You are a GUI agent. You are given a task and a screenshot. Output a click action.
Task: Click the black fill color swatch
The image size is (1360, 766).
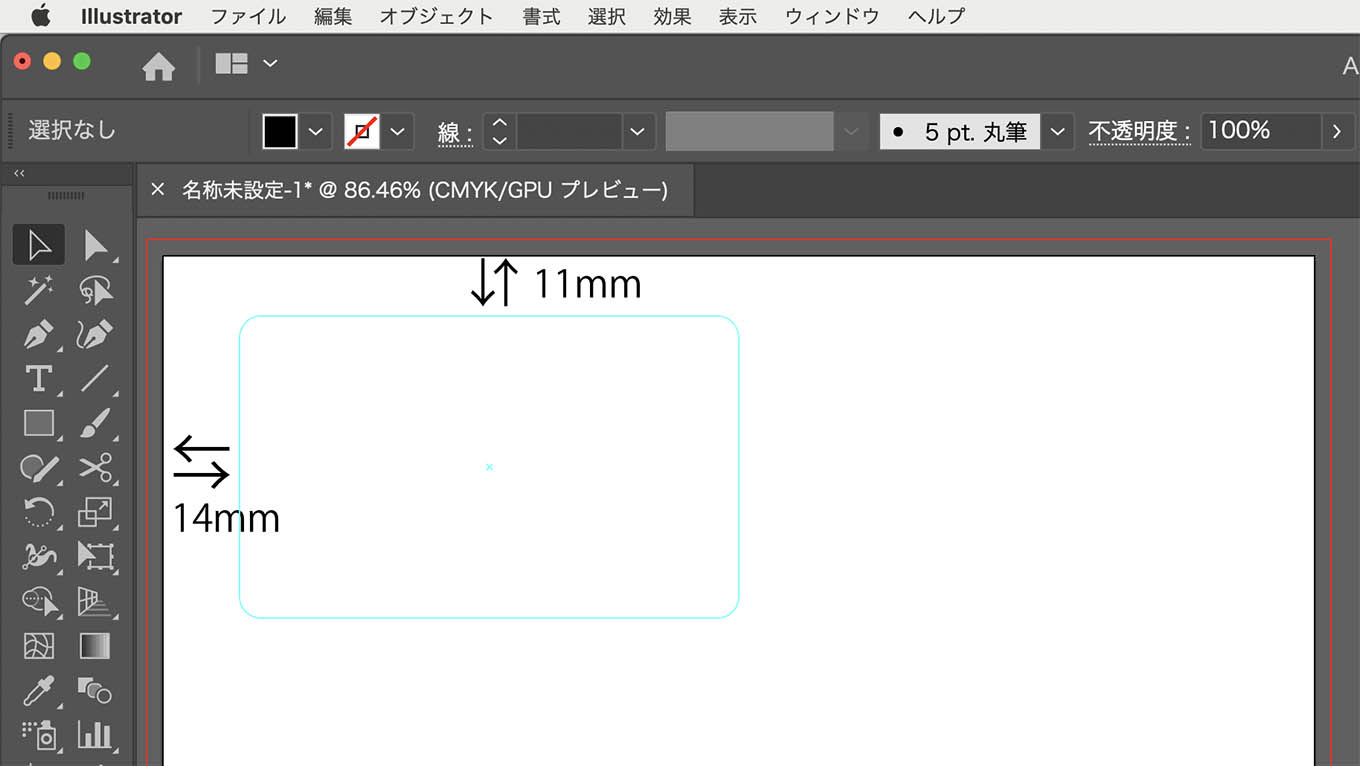pos(280,132)
